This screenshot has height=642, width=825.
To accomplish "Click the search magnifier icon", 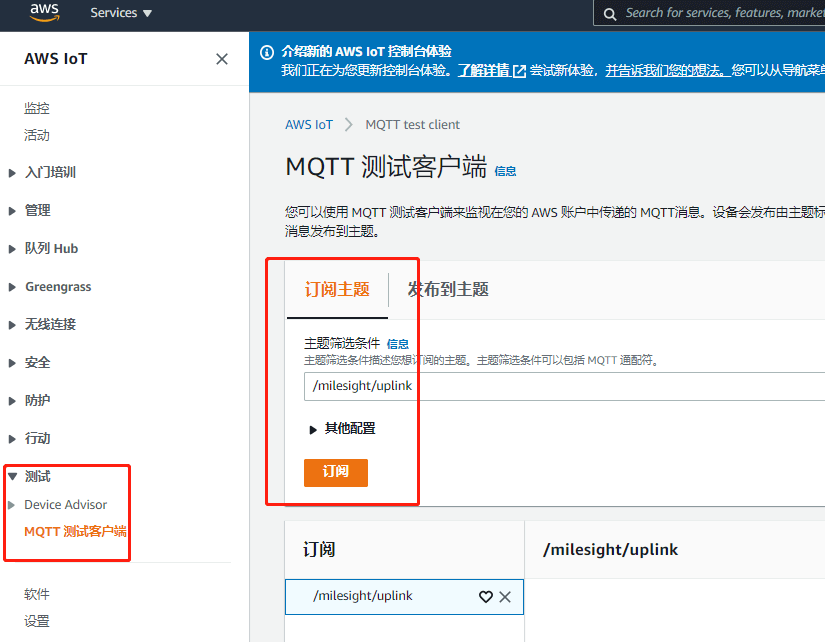I will point(609,14).
